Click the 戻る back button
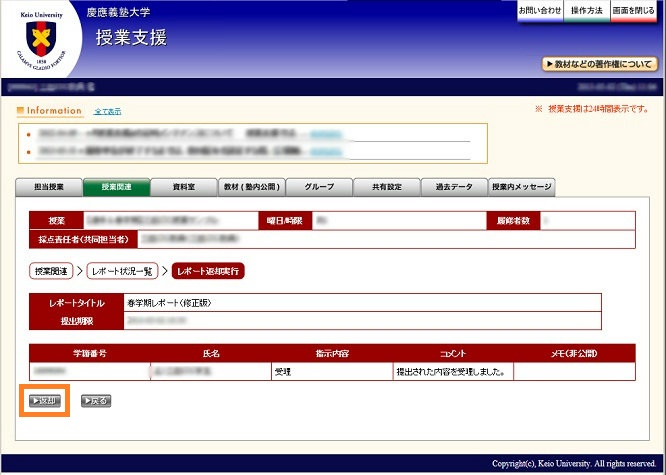The image size is (666, 475). [96, 401]
